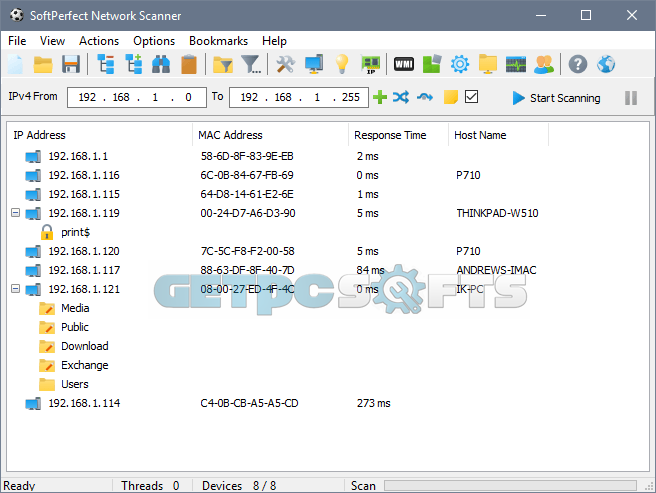
Task: Sort by the IP Address column header
Action: (x=100, y=135)
